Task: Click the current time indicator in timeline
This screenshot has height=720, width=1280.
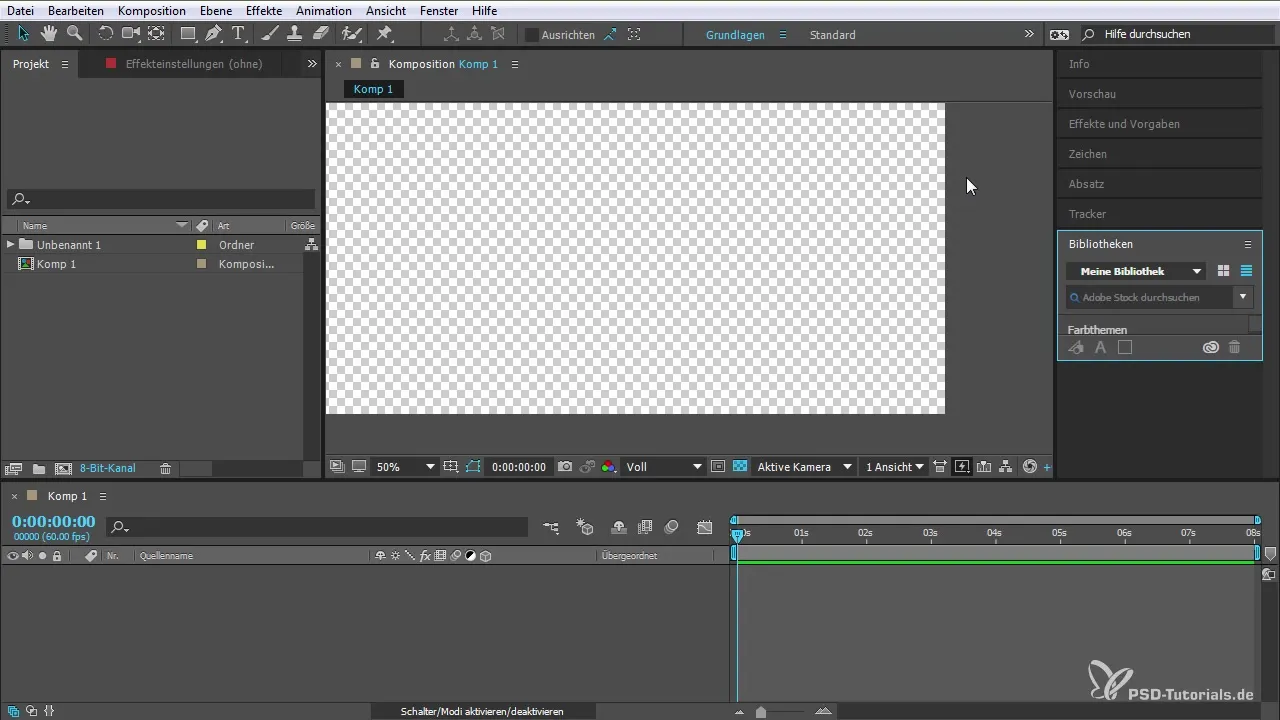Action: tap(737, 536)
